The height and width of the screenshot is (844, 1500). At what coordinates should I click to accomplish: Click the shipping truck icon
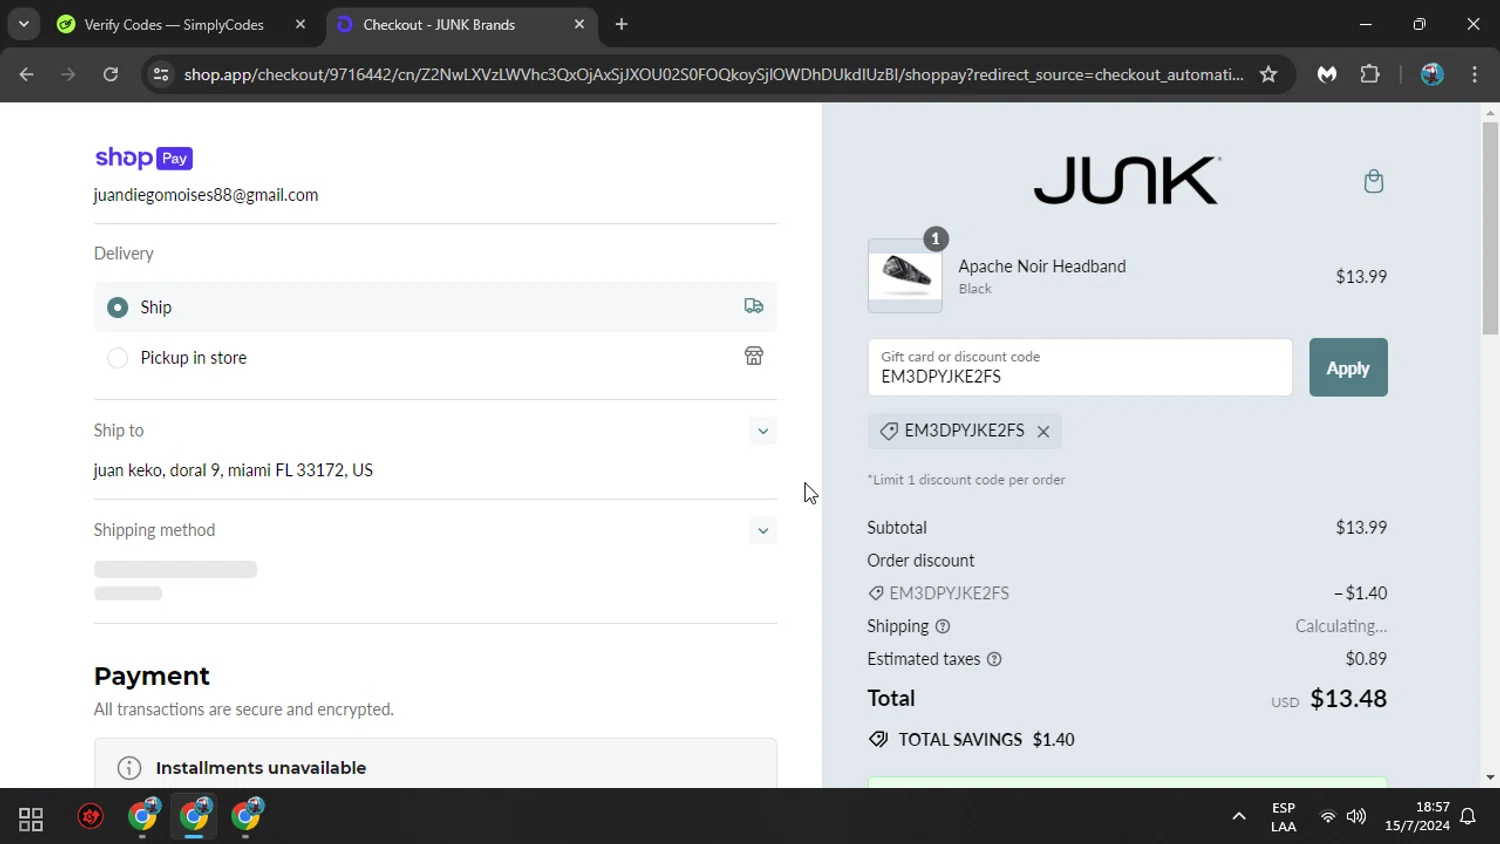(x=754, y=306)
